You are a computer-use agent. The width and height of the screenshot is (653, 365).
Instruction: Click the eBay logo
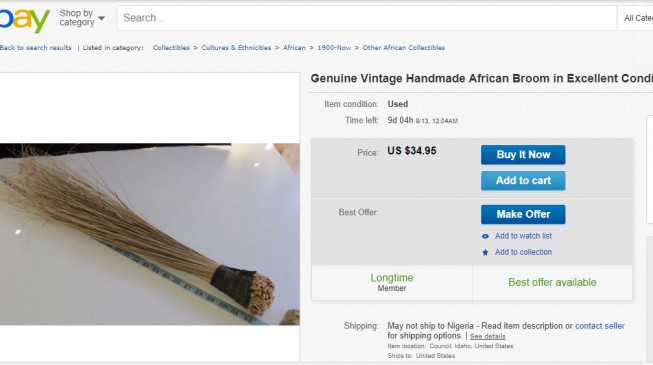24,20
